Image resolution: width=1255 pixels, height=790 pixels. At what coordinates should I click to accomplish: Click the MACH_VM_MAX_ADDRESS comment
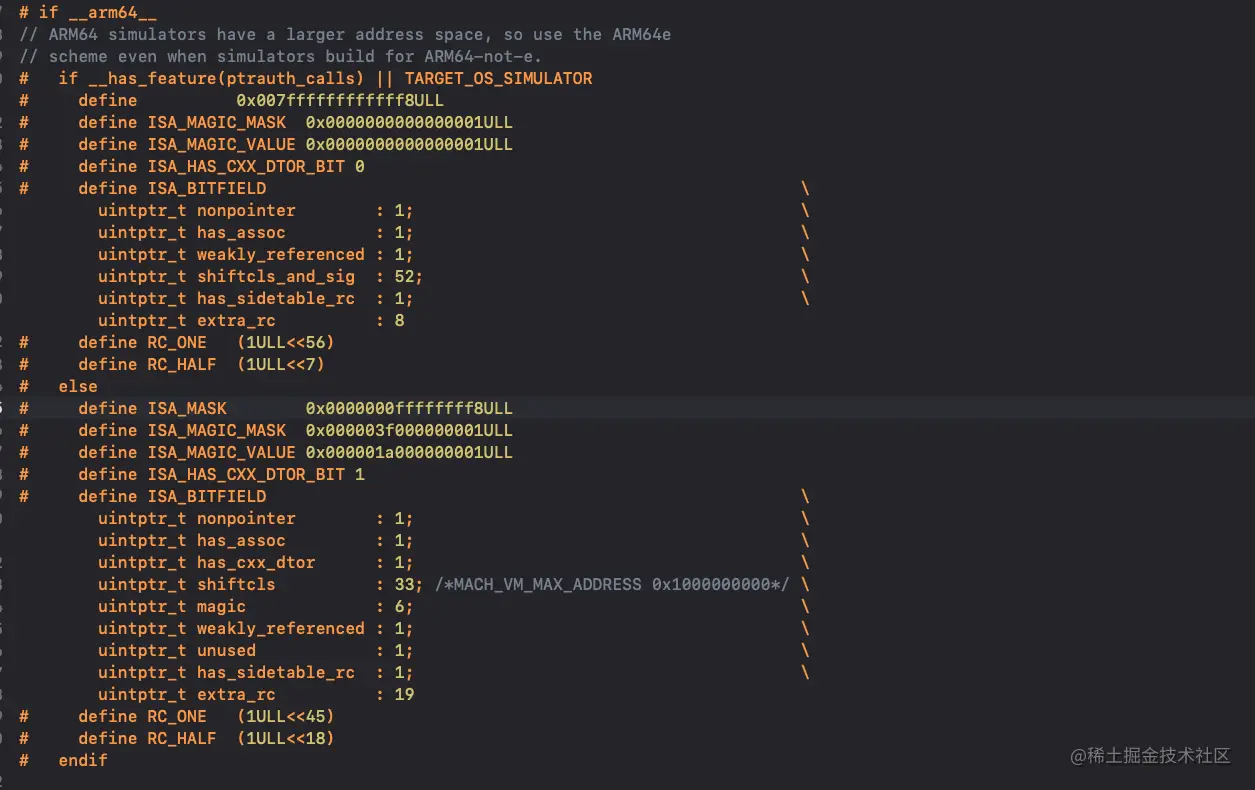612,584
